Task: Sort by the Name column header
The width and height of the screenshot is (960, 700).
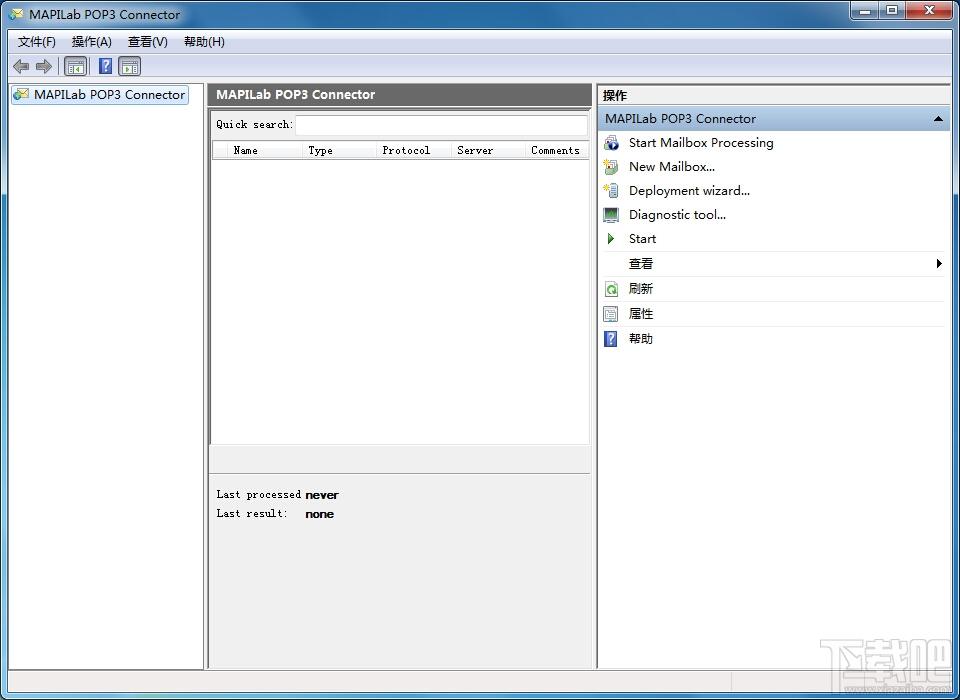Action: (266, 150)
